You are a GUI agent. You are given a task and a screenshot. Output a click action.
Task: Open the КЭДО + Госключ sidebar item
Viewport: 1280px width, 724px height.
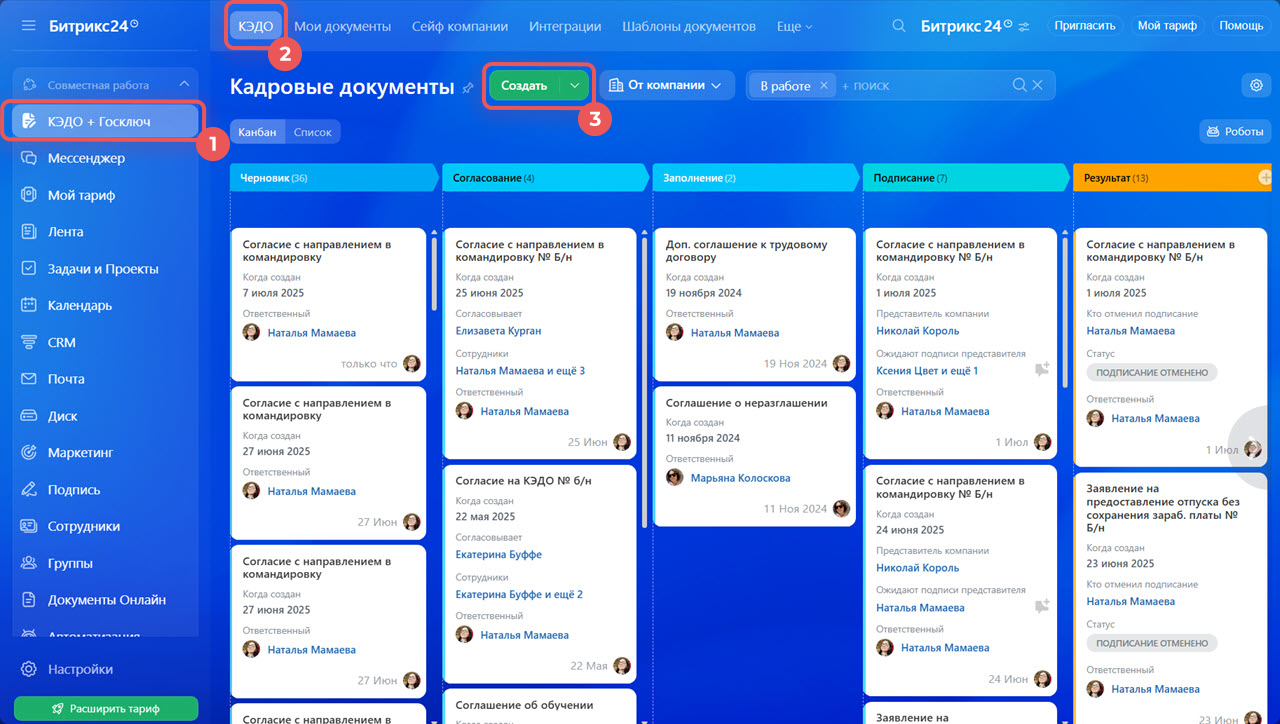105,121
